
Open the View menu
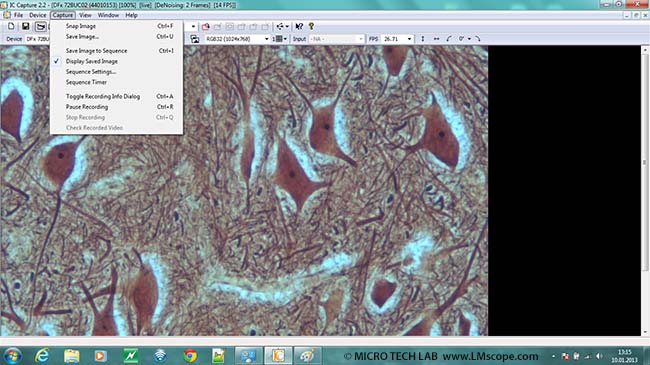(x=85, y=15)
